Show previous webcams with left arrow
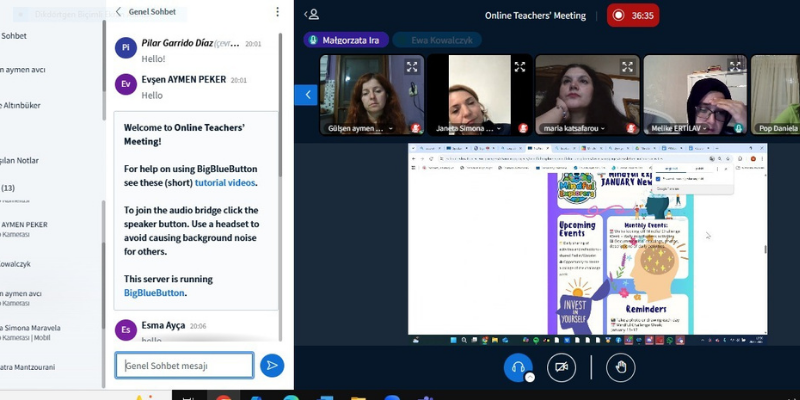 pos(307,94)
